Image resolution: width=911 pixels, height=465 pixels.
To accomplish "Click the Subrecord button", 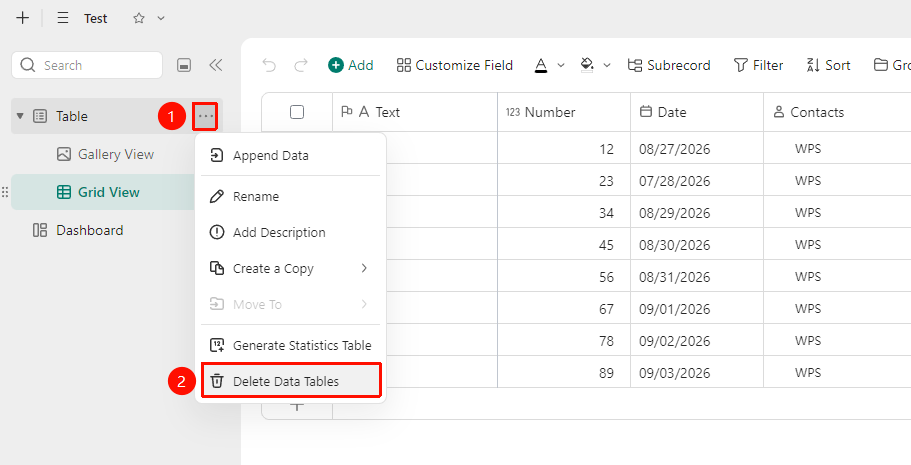I will pos(669,65).
